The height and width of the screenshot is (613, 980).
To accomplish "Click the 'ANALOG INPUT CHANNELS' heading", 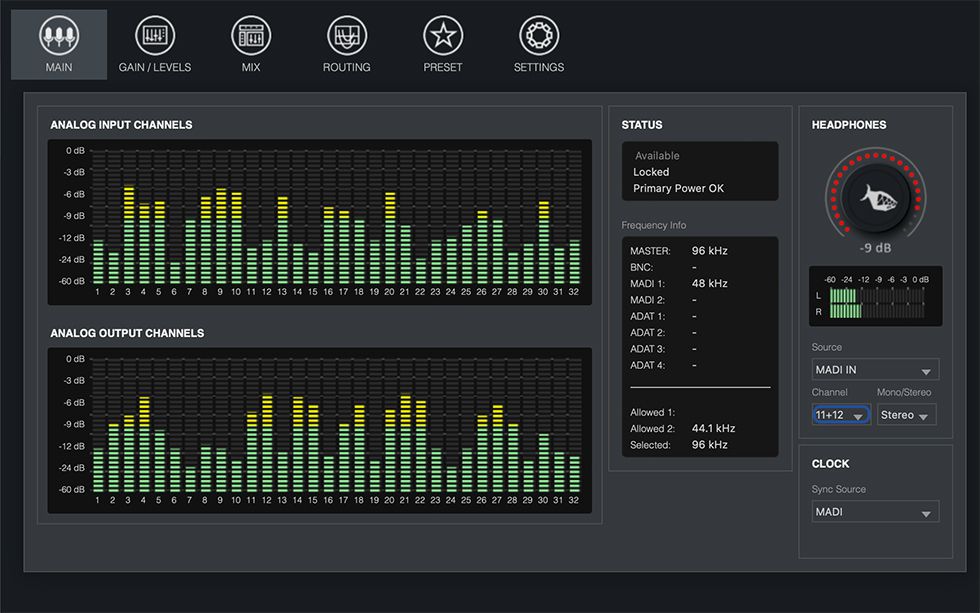I will click(x=121, y=125).
